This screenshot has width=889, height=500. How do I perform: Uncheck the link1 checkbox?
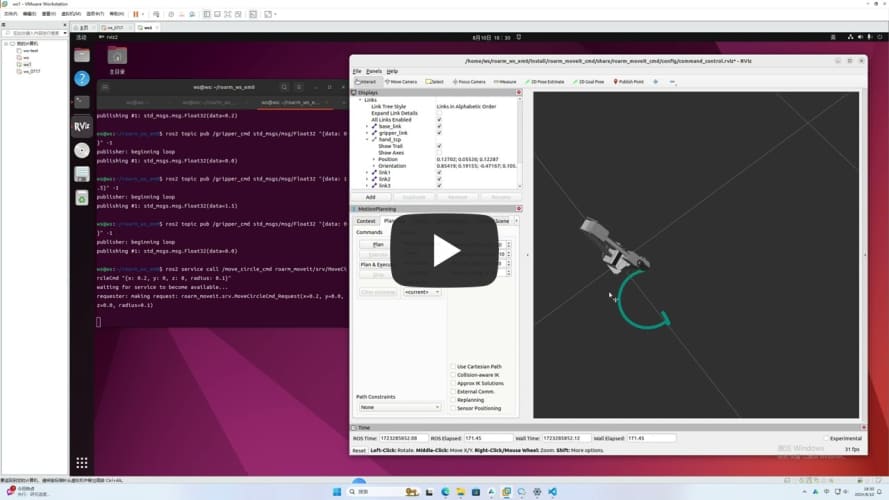pos(439,172)
